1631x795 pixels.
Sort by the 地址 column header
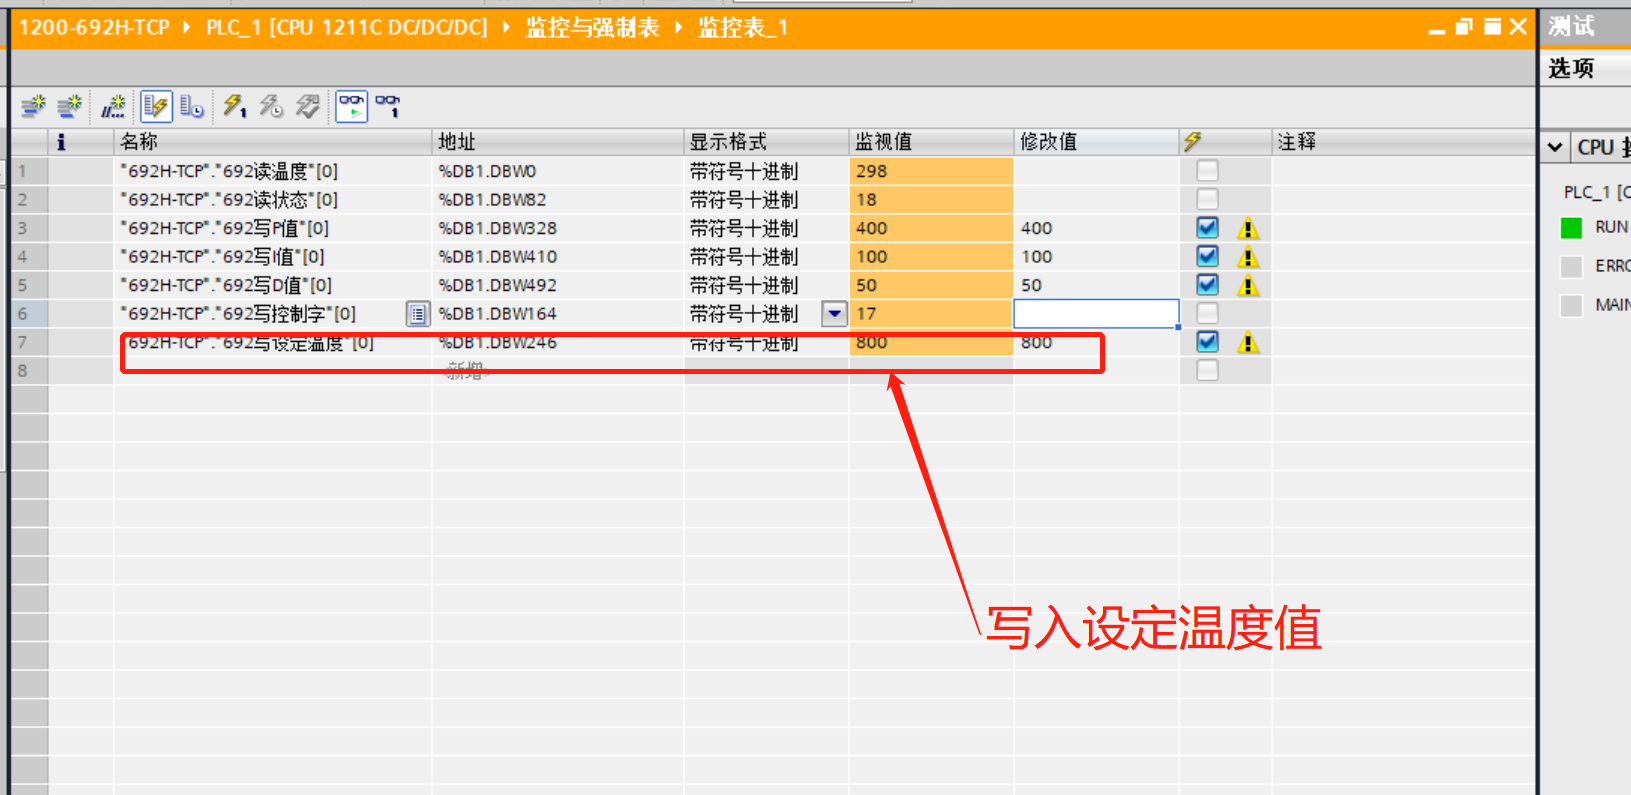[x=558, y=142]
